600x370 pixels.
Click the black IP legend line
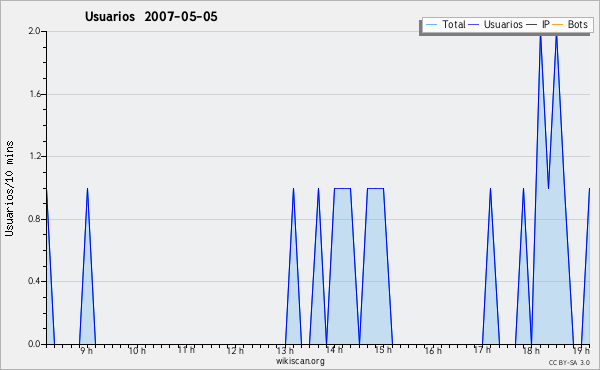(x=532, y=25)
